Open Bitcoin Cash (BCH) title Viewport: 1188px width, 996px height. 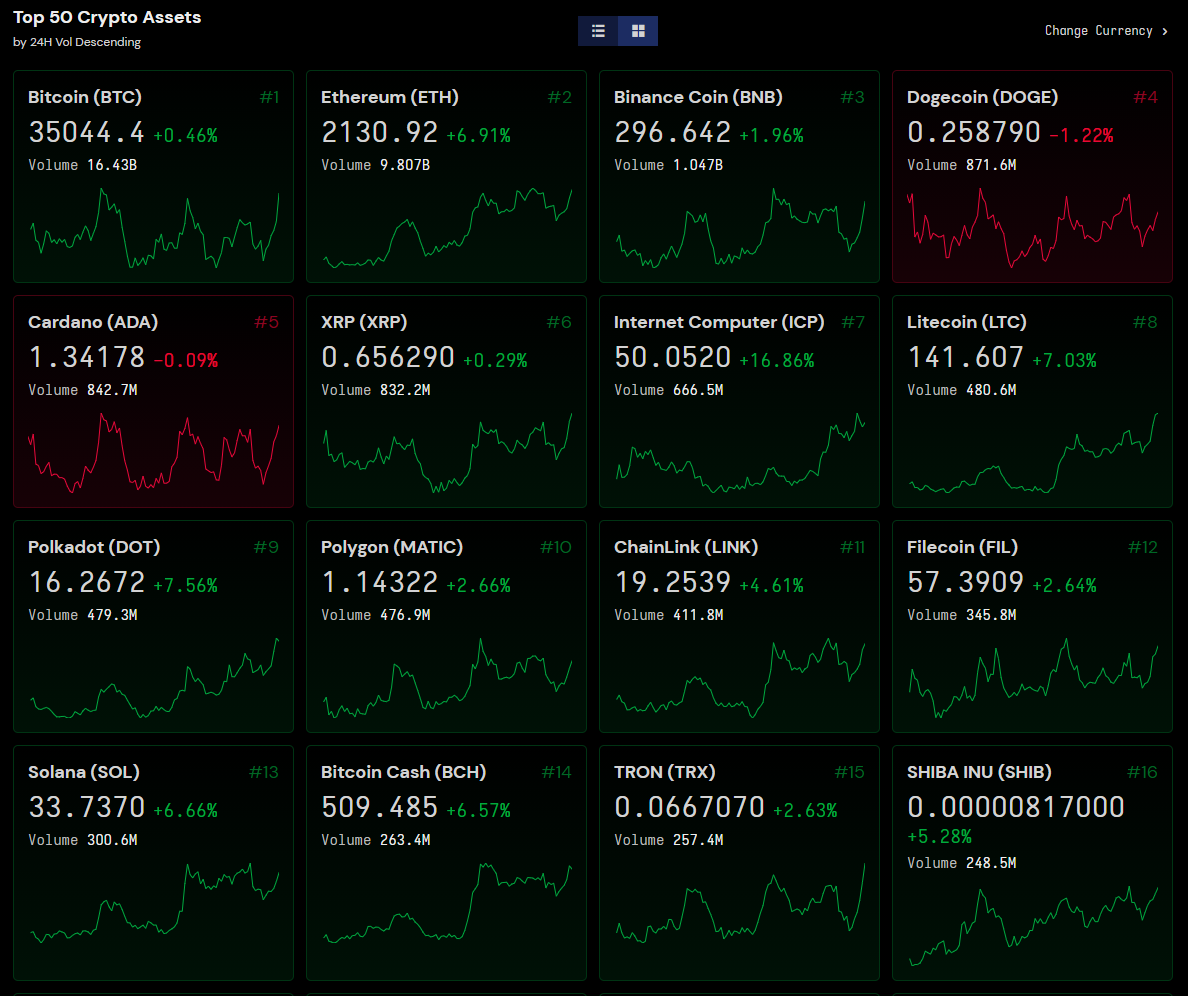[403, 772]
